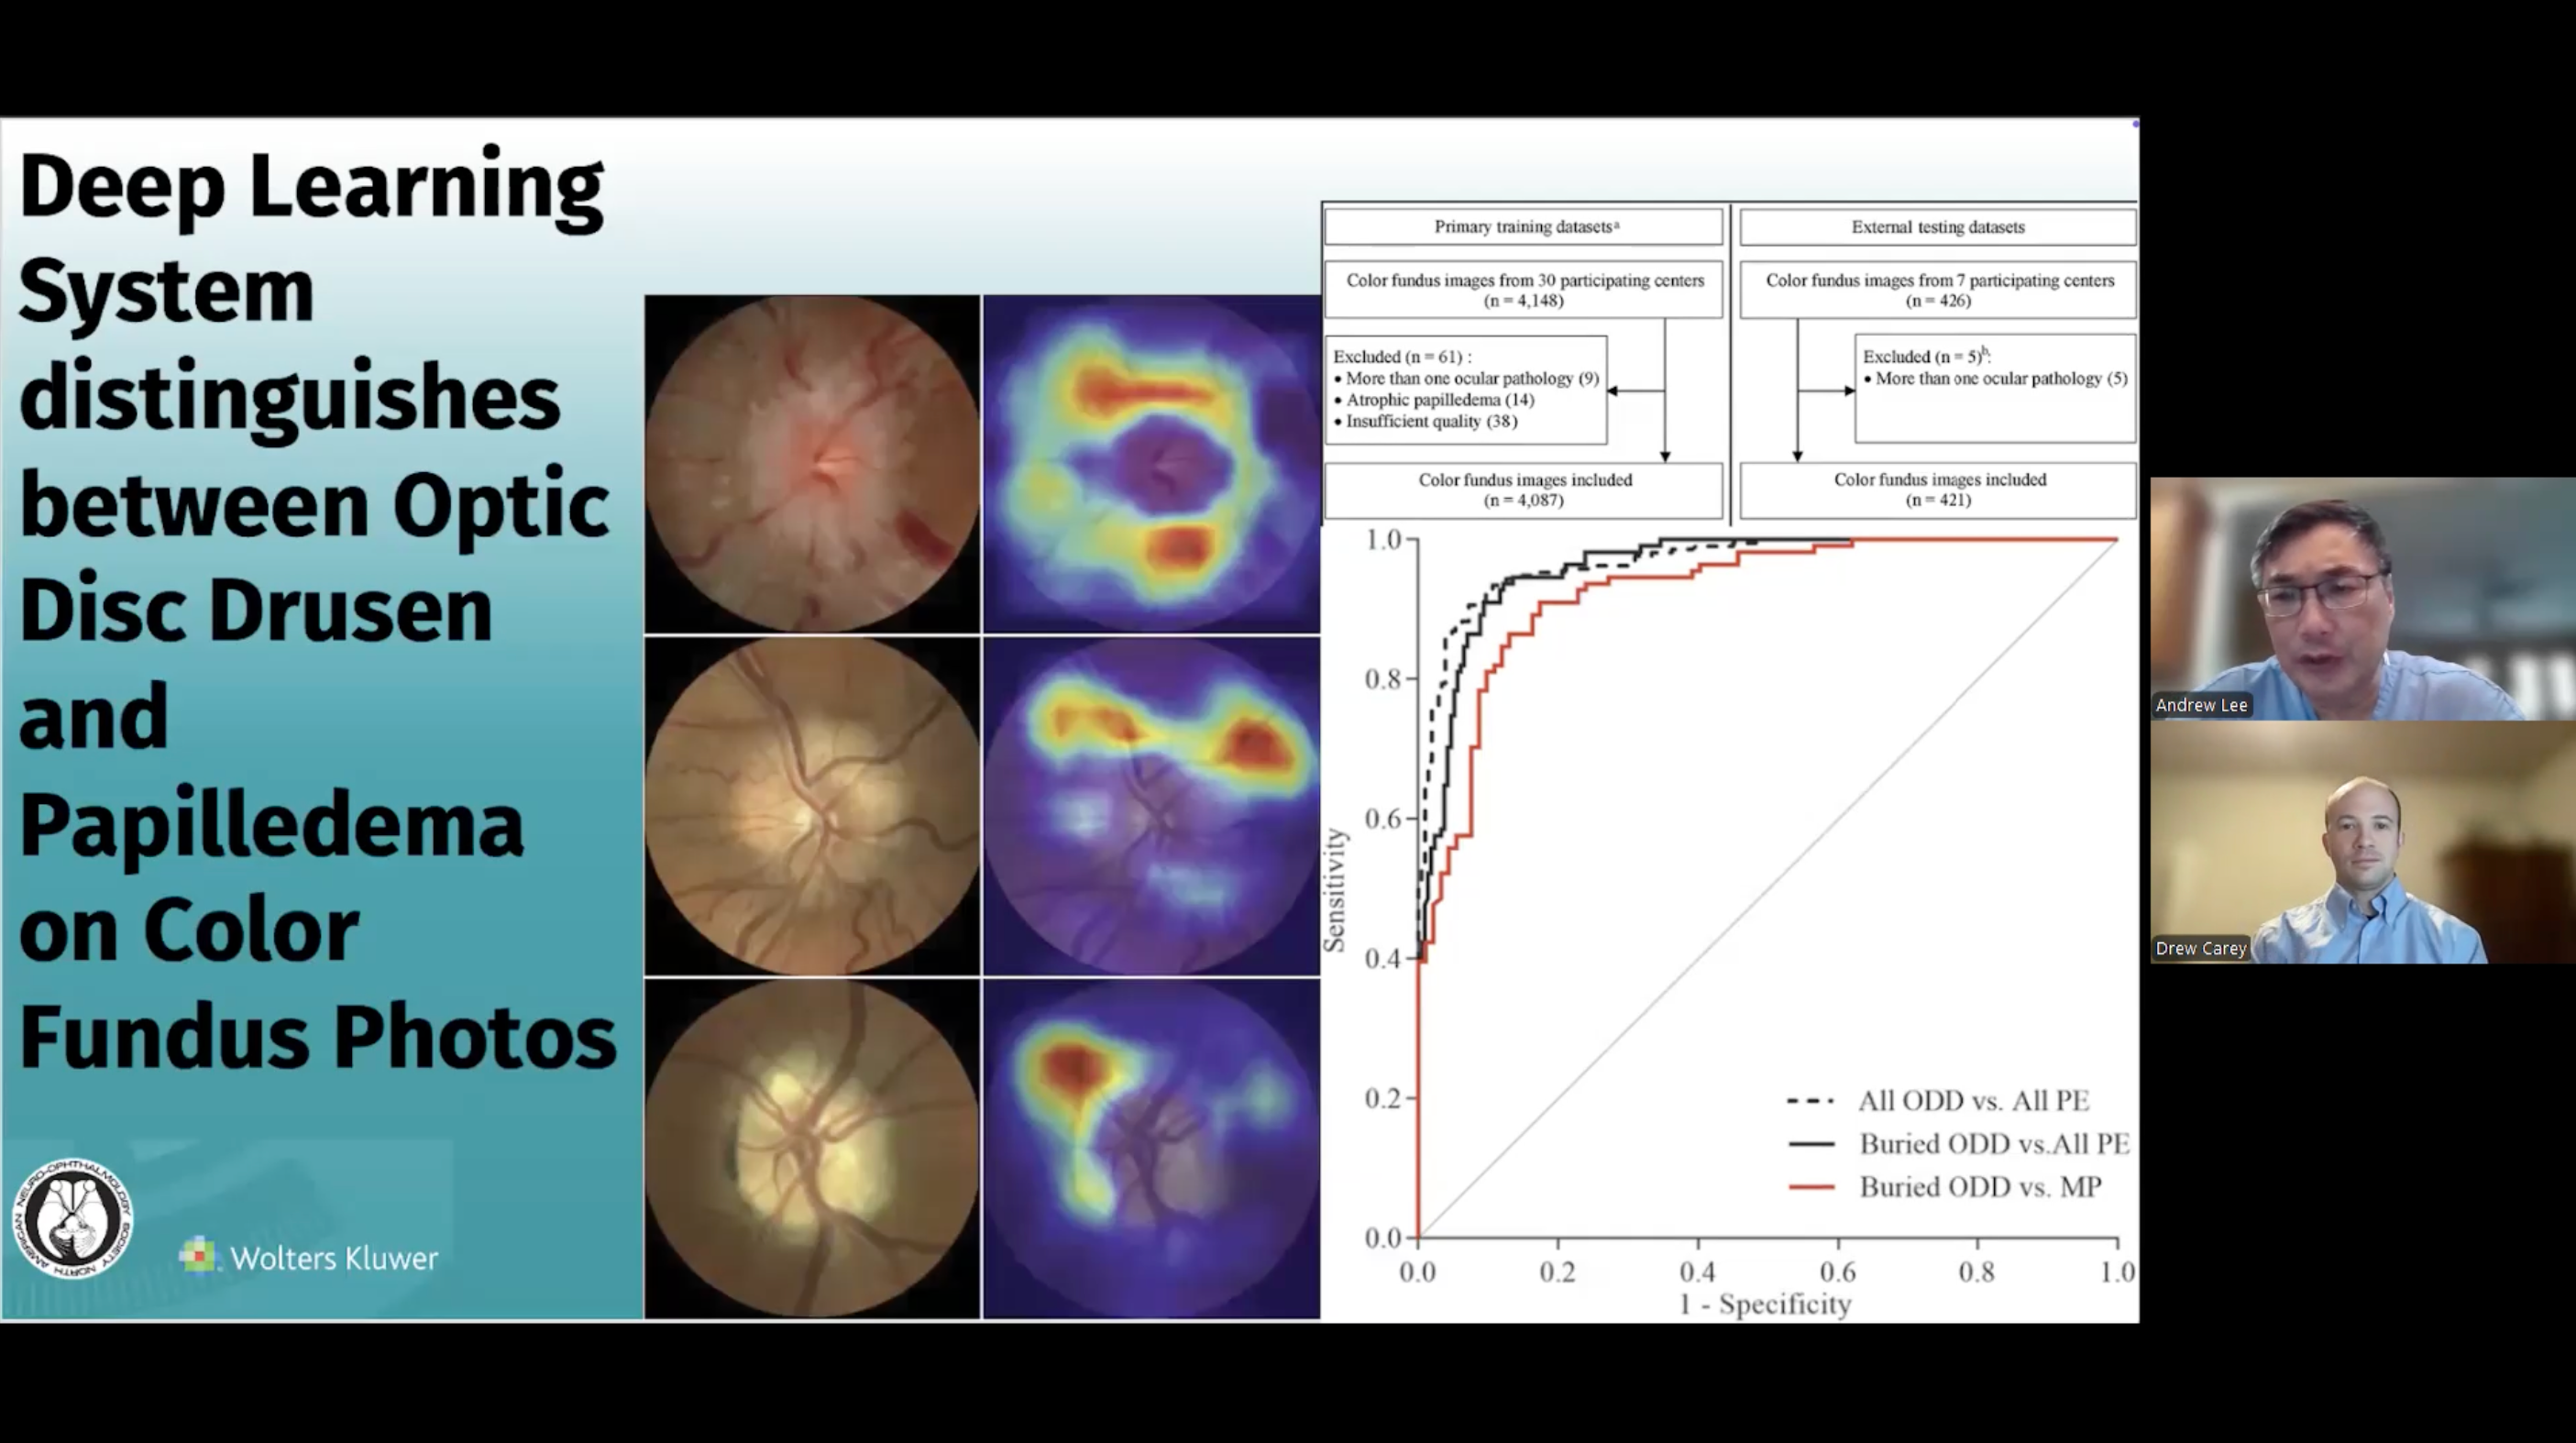Click the Drew Carey name label
The image size is (2576, 1443).
[x=2201, y=948]
